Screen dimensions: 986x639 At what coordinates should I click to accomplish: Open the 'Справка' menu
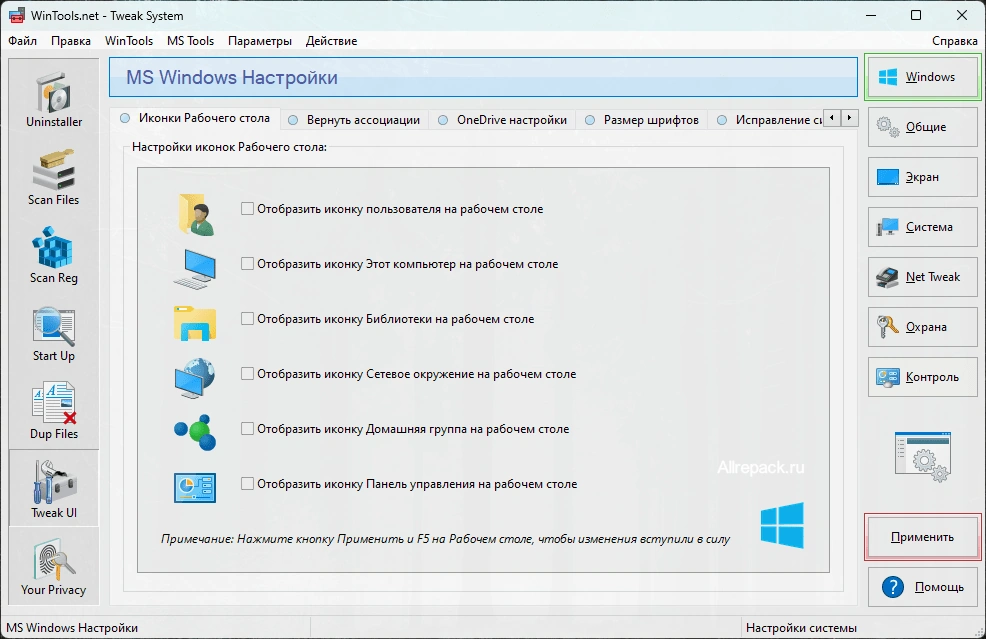[x=955, y=41]
